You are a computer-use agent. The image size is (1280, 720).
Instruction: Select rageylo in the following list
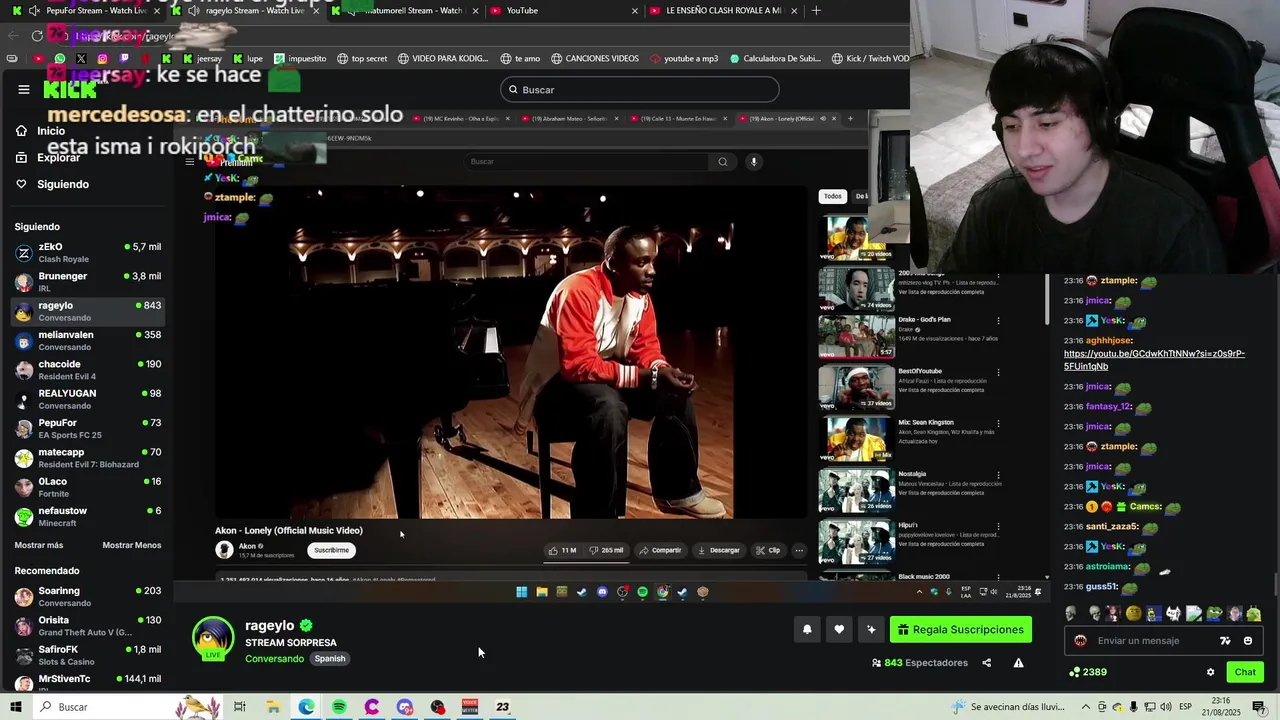[x=88, y=311]
